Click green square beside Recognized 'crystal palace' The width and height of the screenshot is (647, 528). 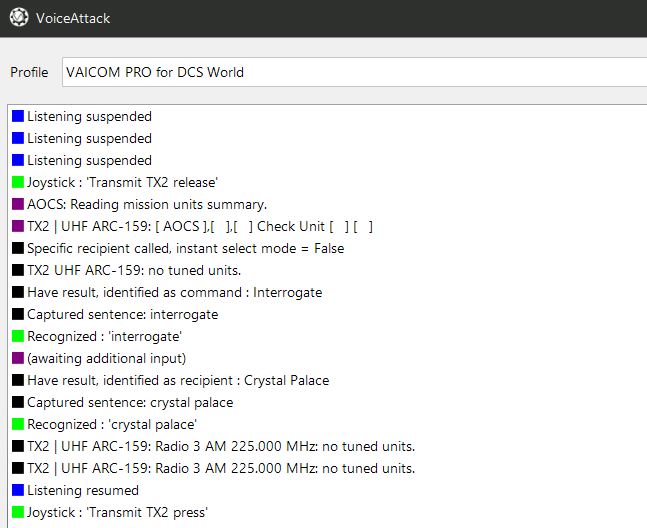coord(18,424)
